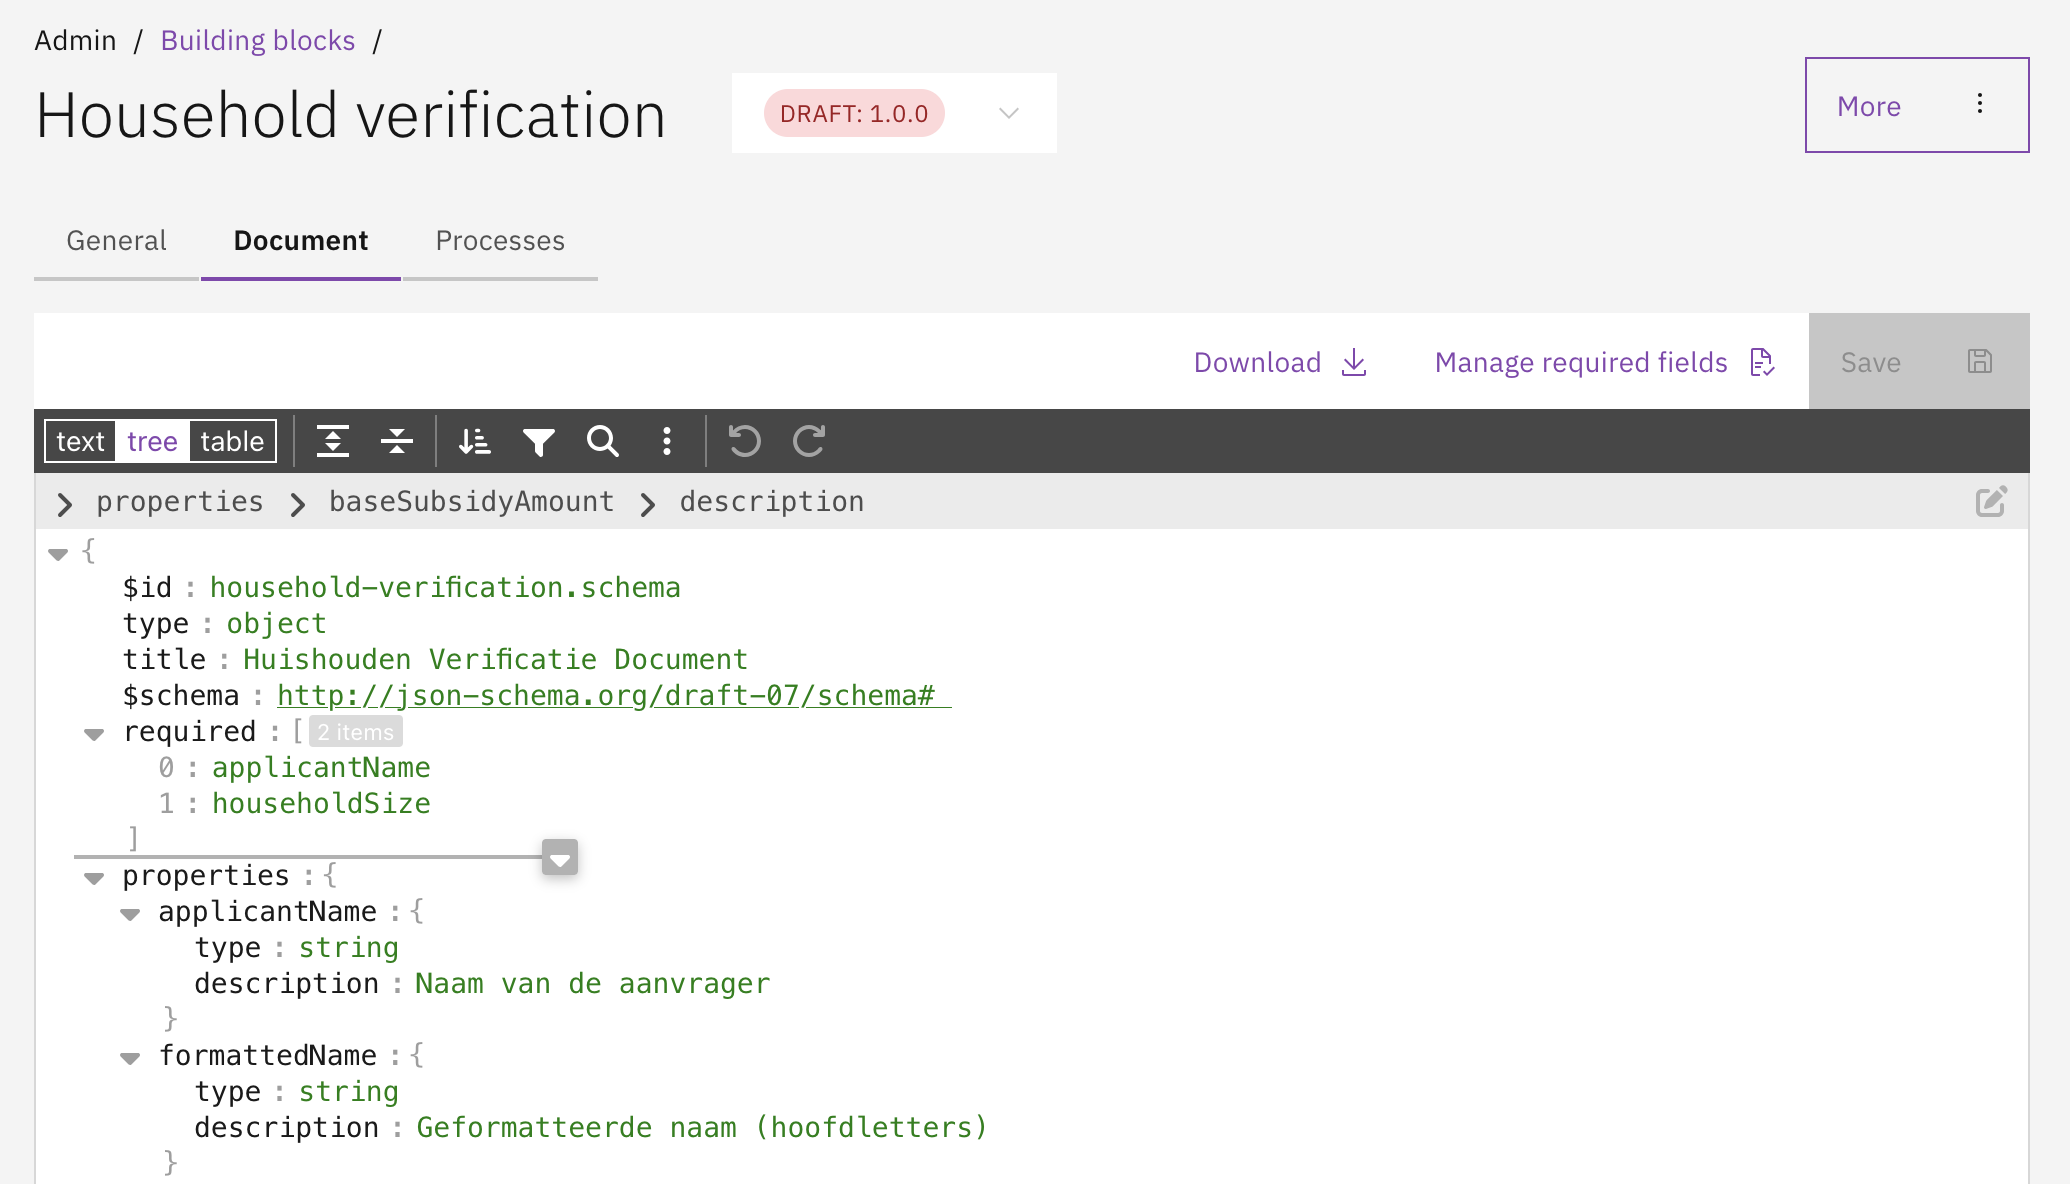The image size is (2070, 1184).
Task: Click the expand all fields icon
Action: point(333,441)
